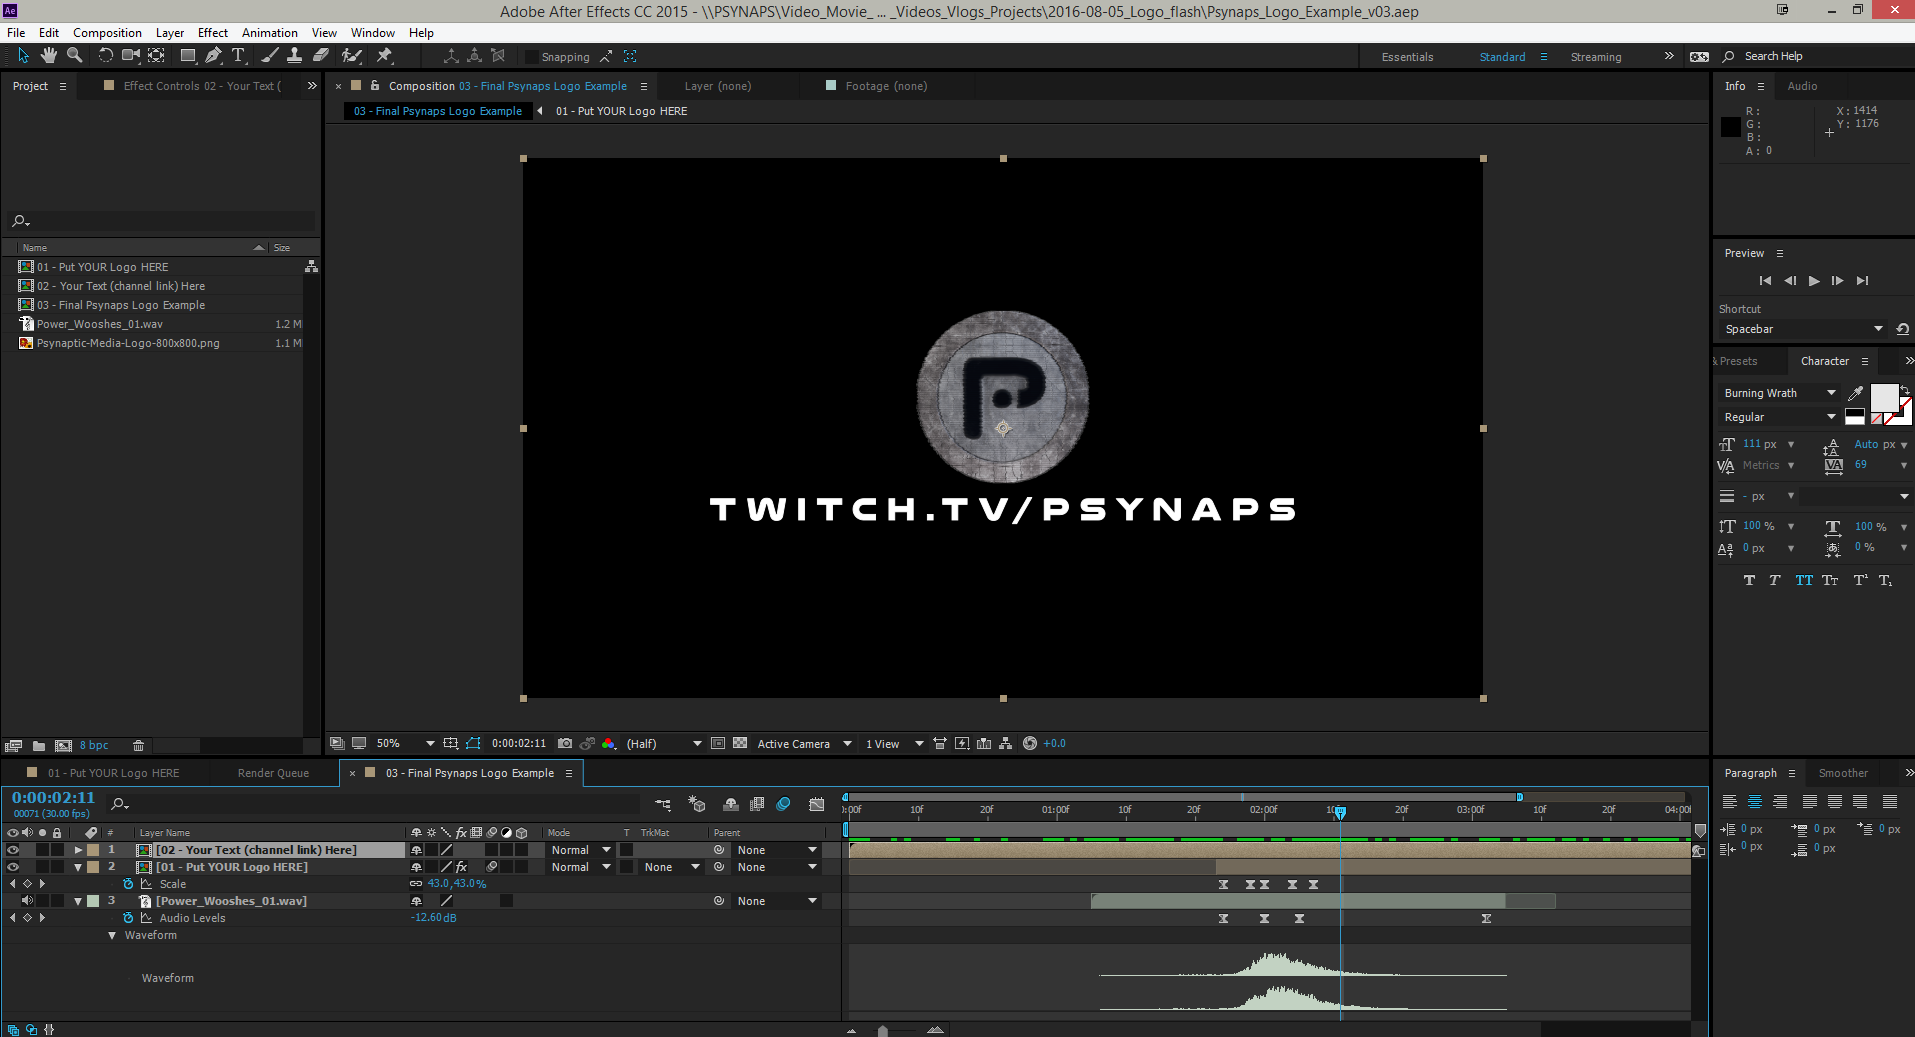The width and height of the screenshot is (1915, 1037).
Task: Play the preview with Play button
Action: [1814, 281]
